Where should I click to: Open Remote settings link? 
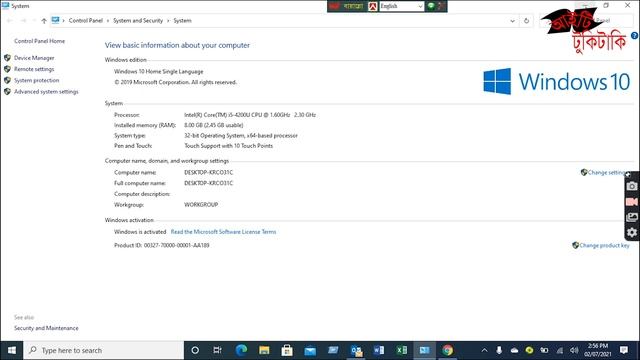[34, 69]
